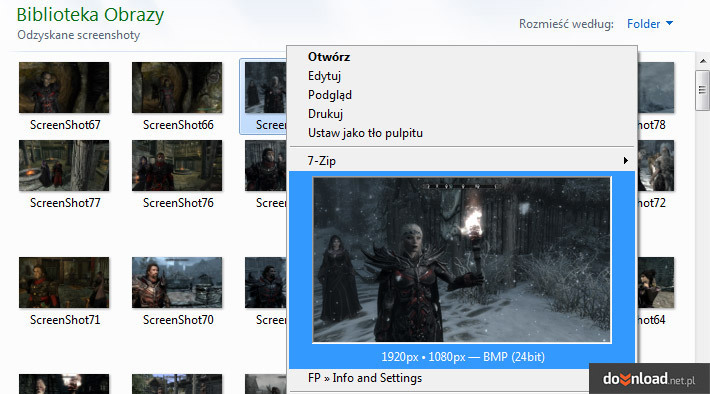
Task: Expand the 7-Zip submenu arrow
Action: coord(625,161)
